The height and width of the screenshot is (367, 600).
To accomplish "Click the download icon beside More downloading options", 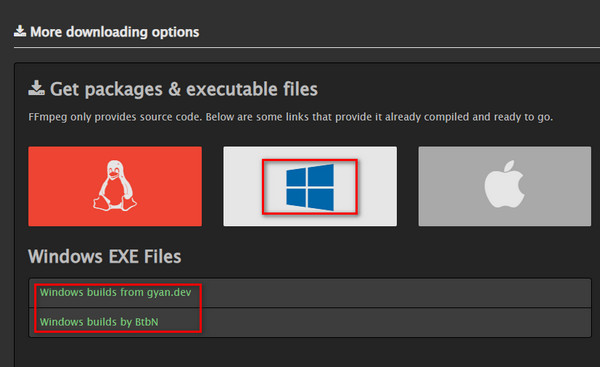I will [x=20, y=31].
